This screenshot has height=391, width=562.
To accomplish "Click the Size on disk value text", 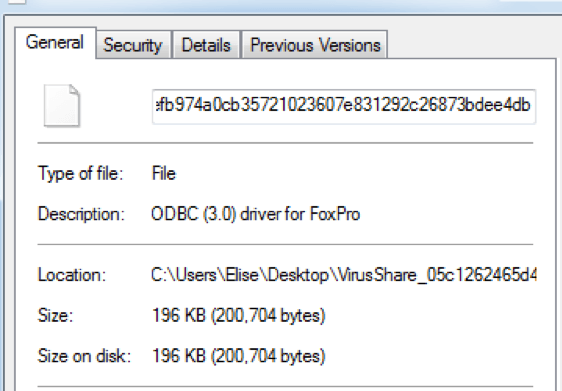I will 239,356.
